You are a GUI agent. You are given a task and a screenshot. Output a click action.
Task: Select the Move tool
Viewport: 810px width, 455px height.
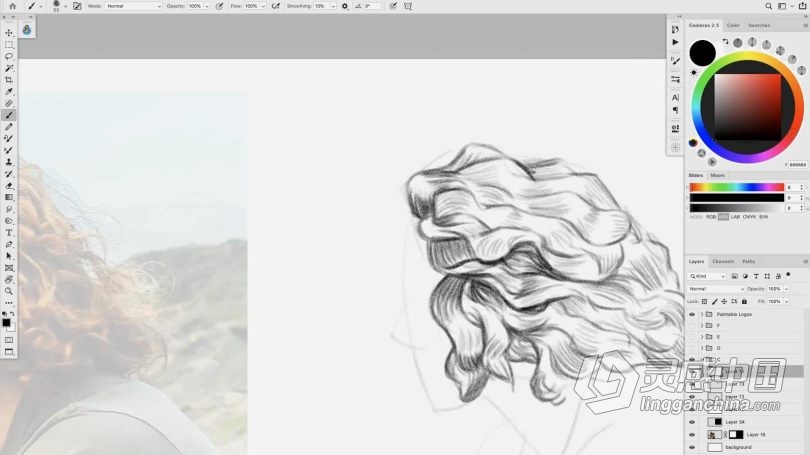pyautogui.click(x=9, y=33)
